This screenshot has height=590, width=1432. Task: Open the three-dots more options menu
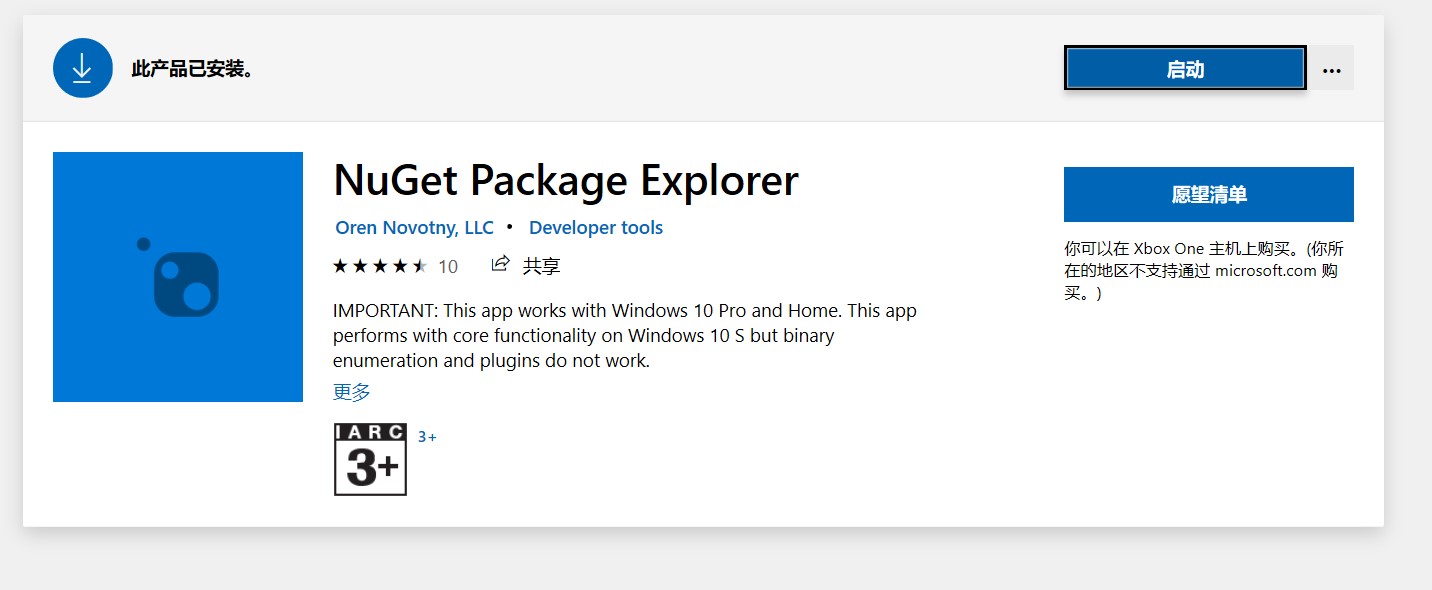point(1331,70)
